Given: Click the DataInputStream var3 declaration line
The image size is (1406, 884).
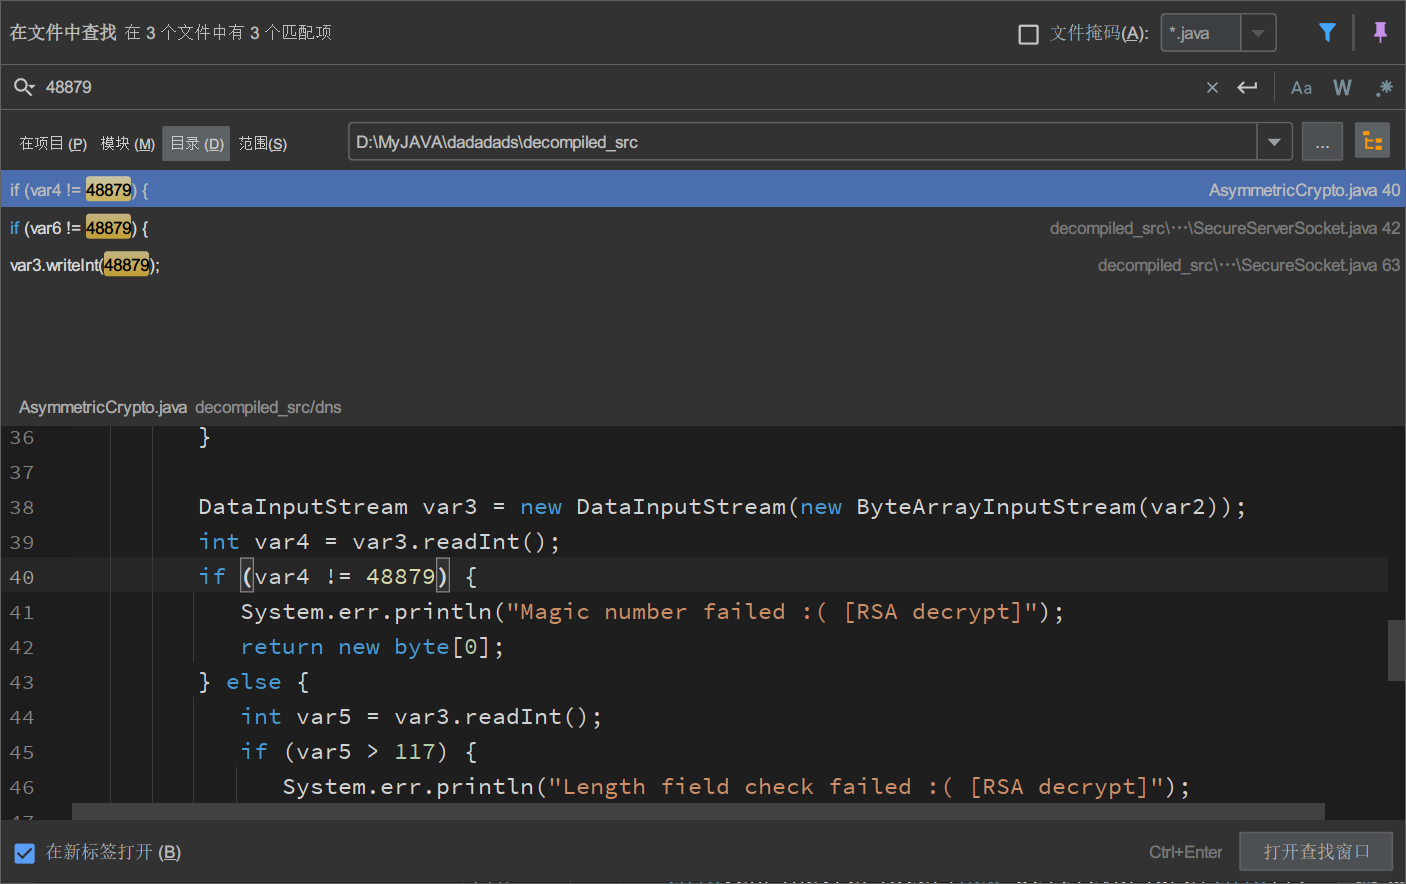Looking at the screenshot, I should coord(722,507).
